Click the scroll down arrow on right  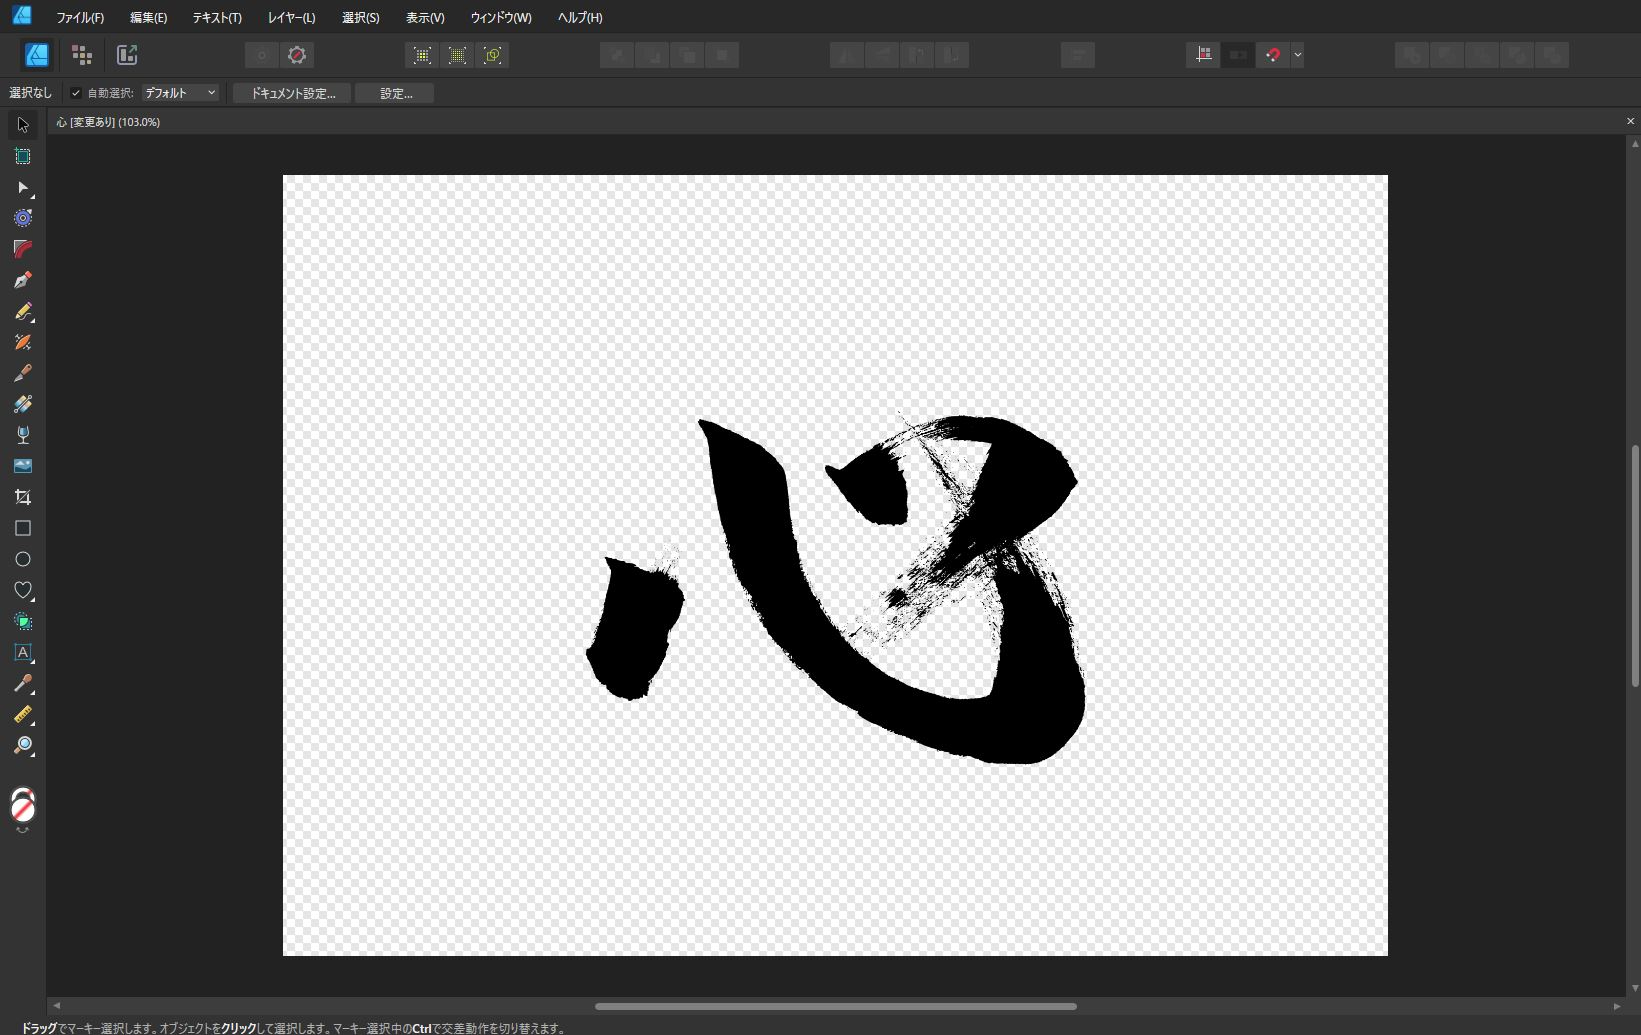click(1635, 988)
